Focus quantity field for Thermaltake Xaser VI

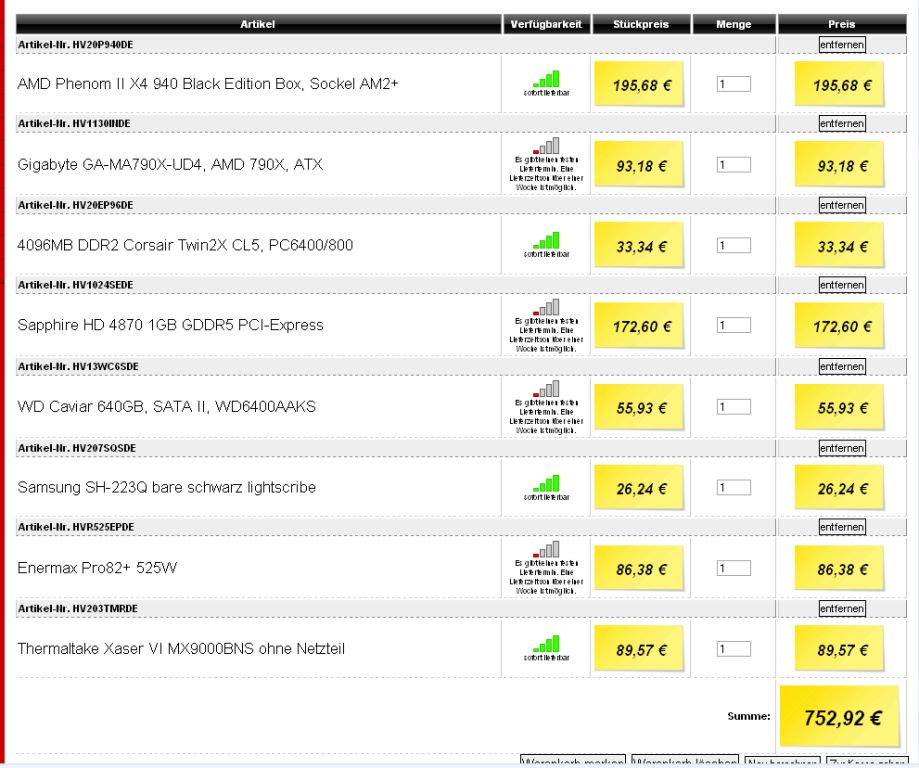[x=734, y=648]
